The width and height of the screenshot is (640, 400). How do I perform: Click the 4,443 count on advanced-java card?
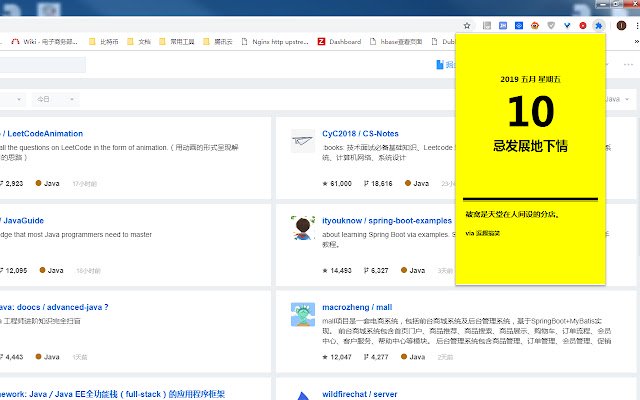[x=12, y=357]
